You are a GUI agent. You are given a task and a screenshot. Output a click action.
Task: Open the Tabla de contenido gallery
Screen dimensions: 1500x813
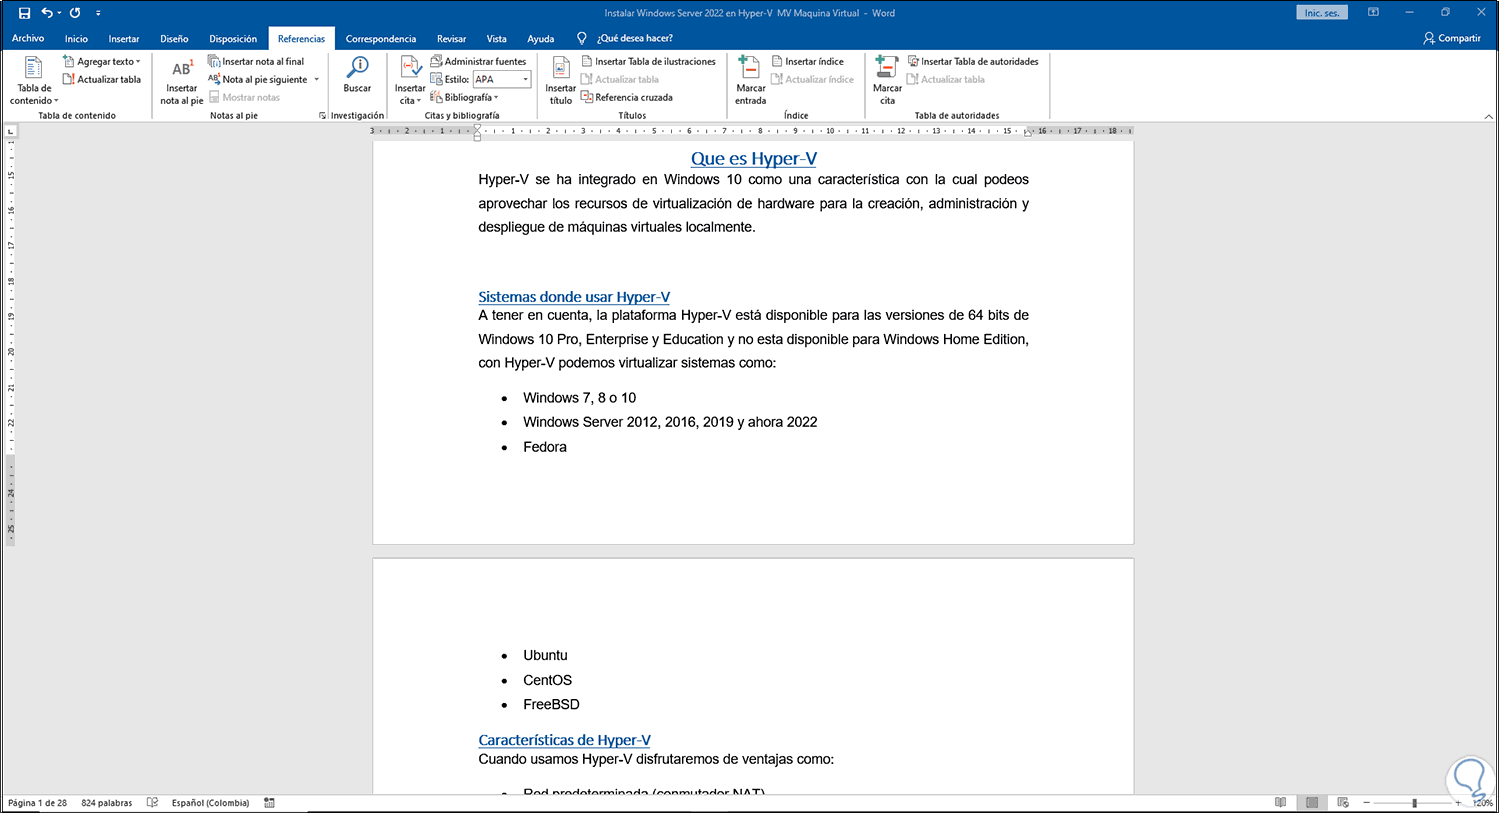coord(34,81)
